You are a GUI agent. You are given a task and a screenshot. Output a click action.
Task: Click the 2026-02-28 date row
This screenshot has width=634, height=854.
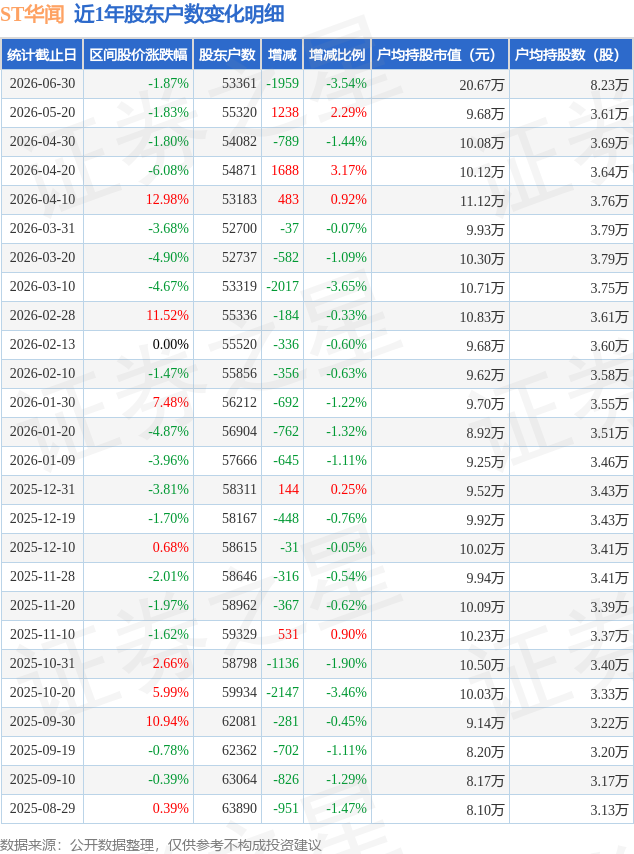[x=317, y=316]
